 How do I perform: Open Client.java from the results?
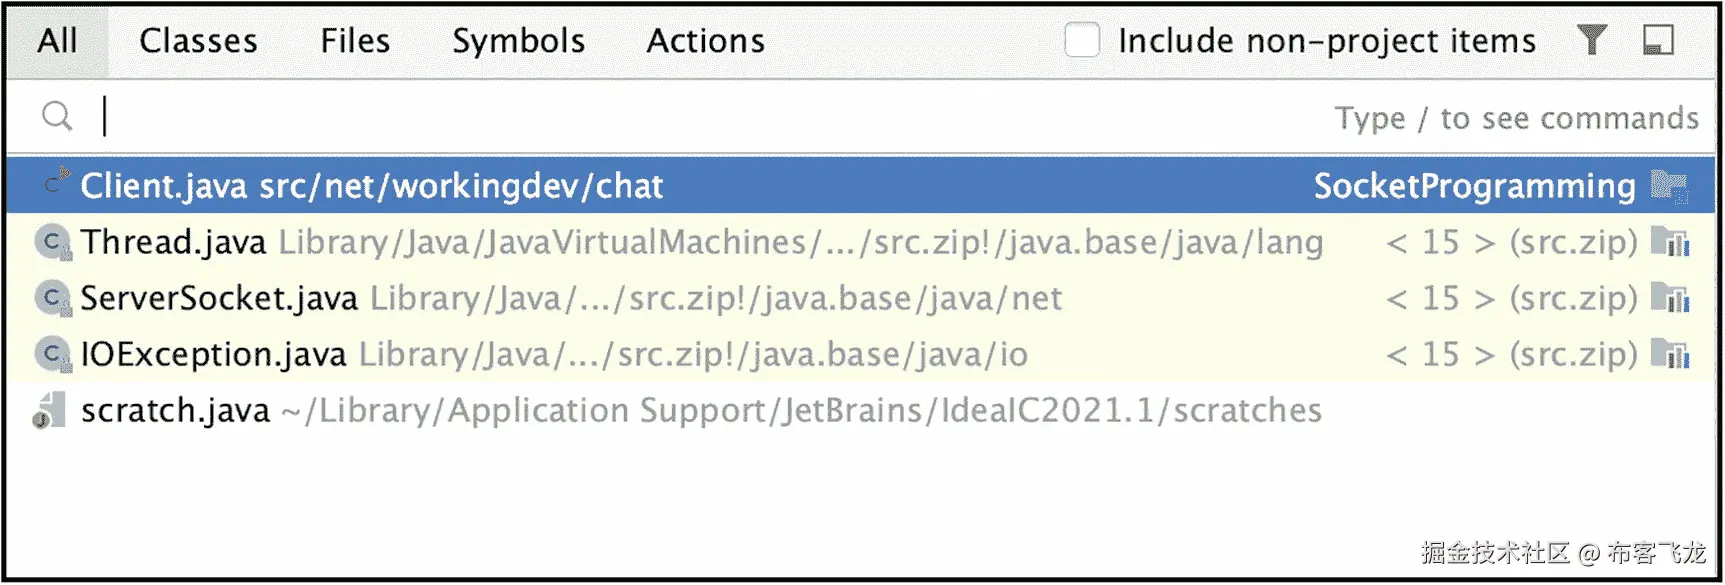point(372,186)
